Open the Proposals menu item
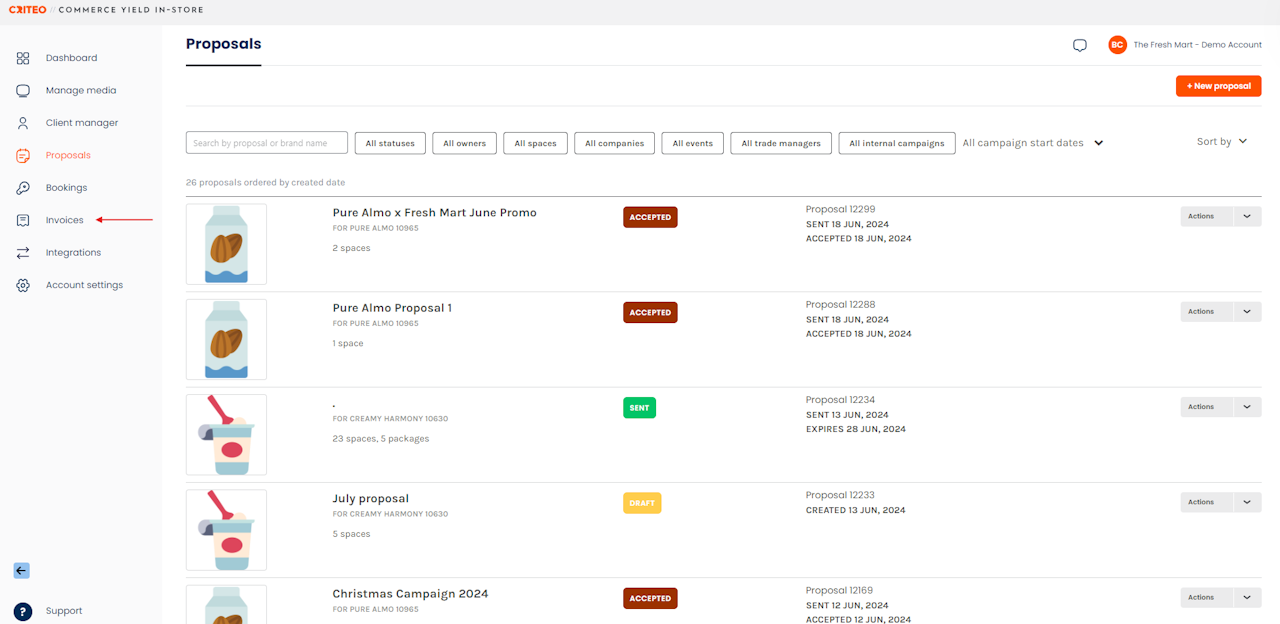 click(68, 155)
